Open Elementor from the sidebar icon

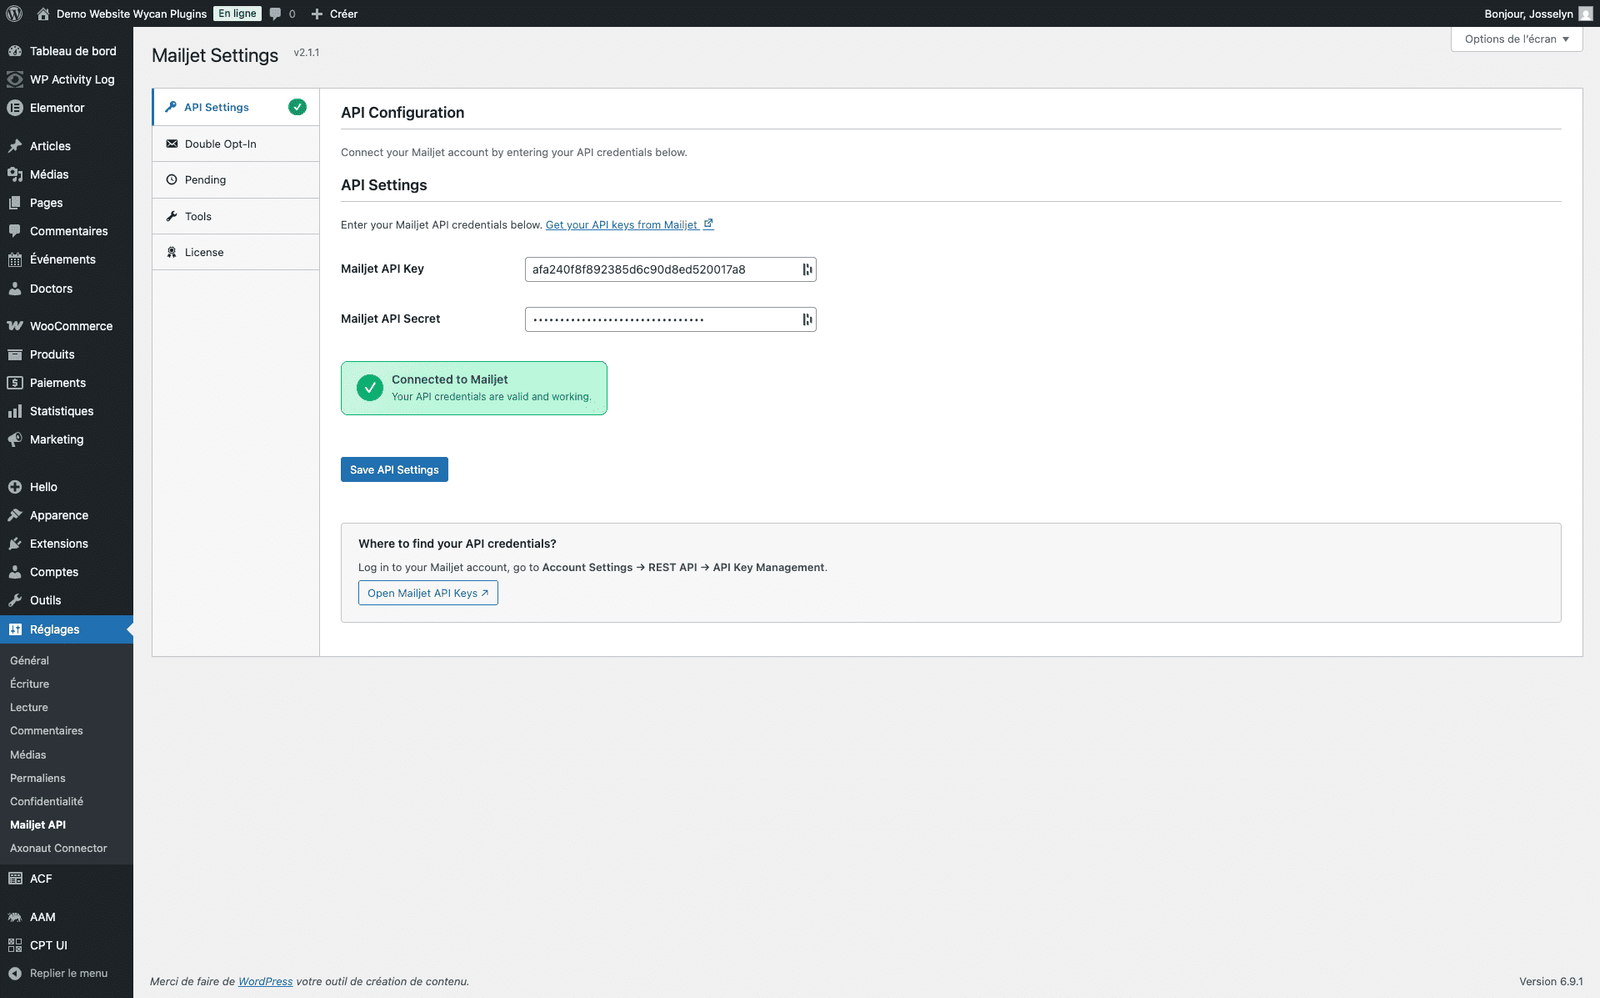[x=14, y=108]
